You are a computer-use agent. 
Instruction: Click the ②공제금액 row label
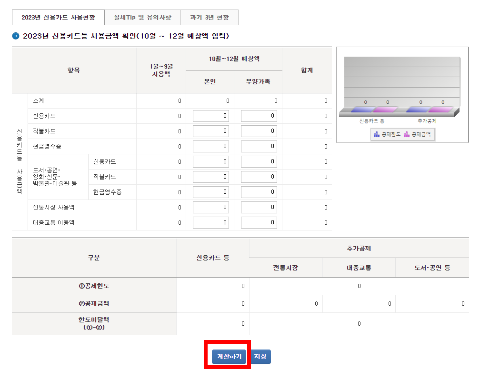[x=94, y=304]
